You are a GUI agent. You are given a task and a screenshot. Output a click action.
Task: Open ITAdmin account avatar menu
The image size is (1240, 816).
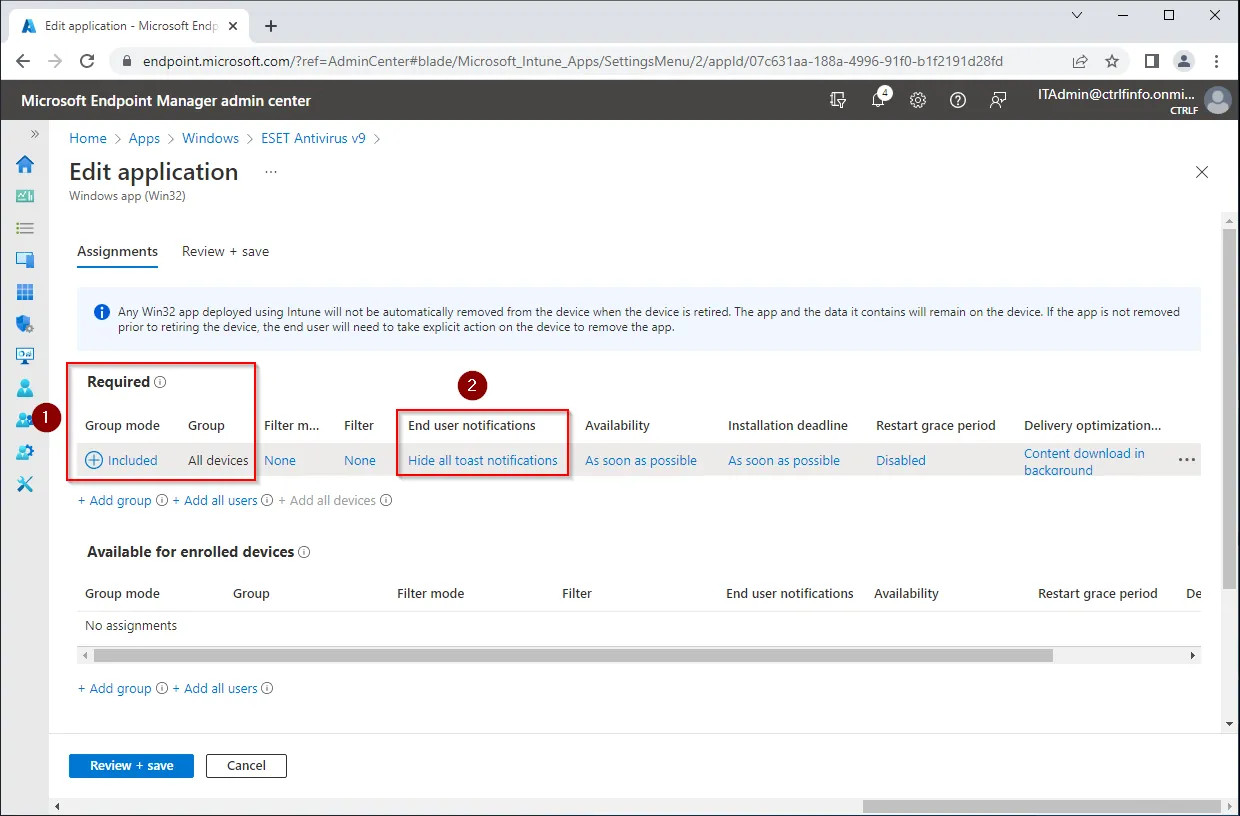tap(1217, 100)
